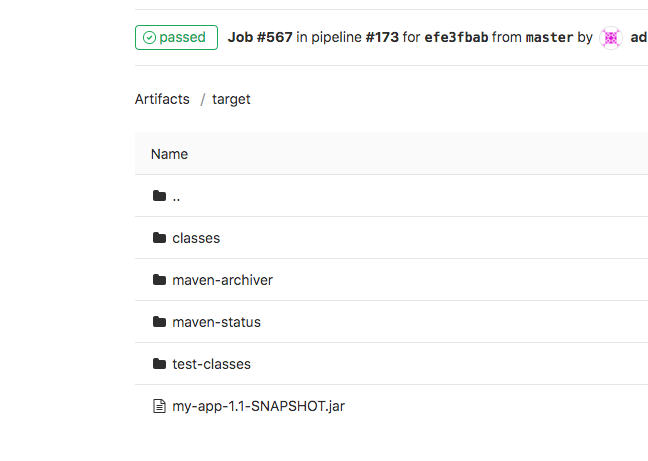Click the Name column header

pyautogui.click(x=169, y=154)
